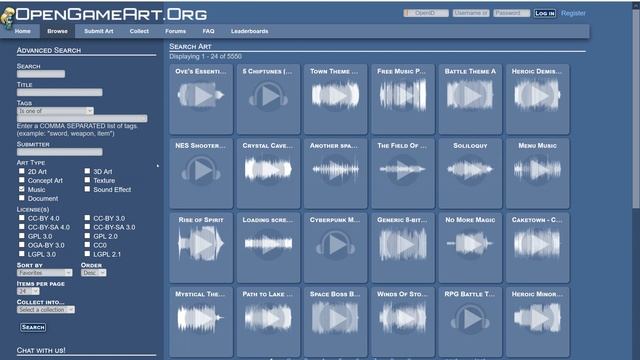This screenshot has width=640, height=360.
Task: Play the NES Shooter track preview
Action: tap(201, 170)
